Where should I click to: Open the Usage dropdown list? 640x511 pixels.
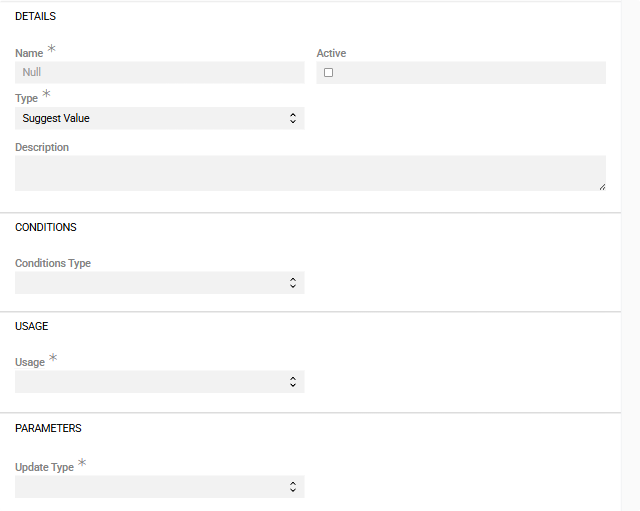(159, 382)
